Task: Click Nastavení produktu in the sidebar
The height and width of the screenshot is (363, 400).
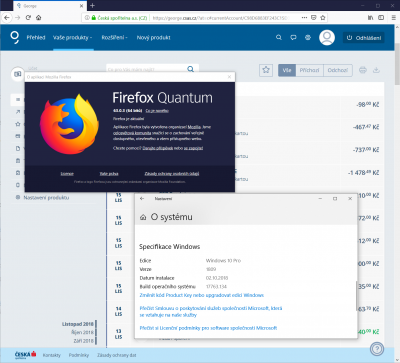Action: click(x=46, y=198)
